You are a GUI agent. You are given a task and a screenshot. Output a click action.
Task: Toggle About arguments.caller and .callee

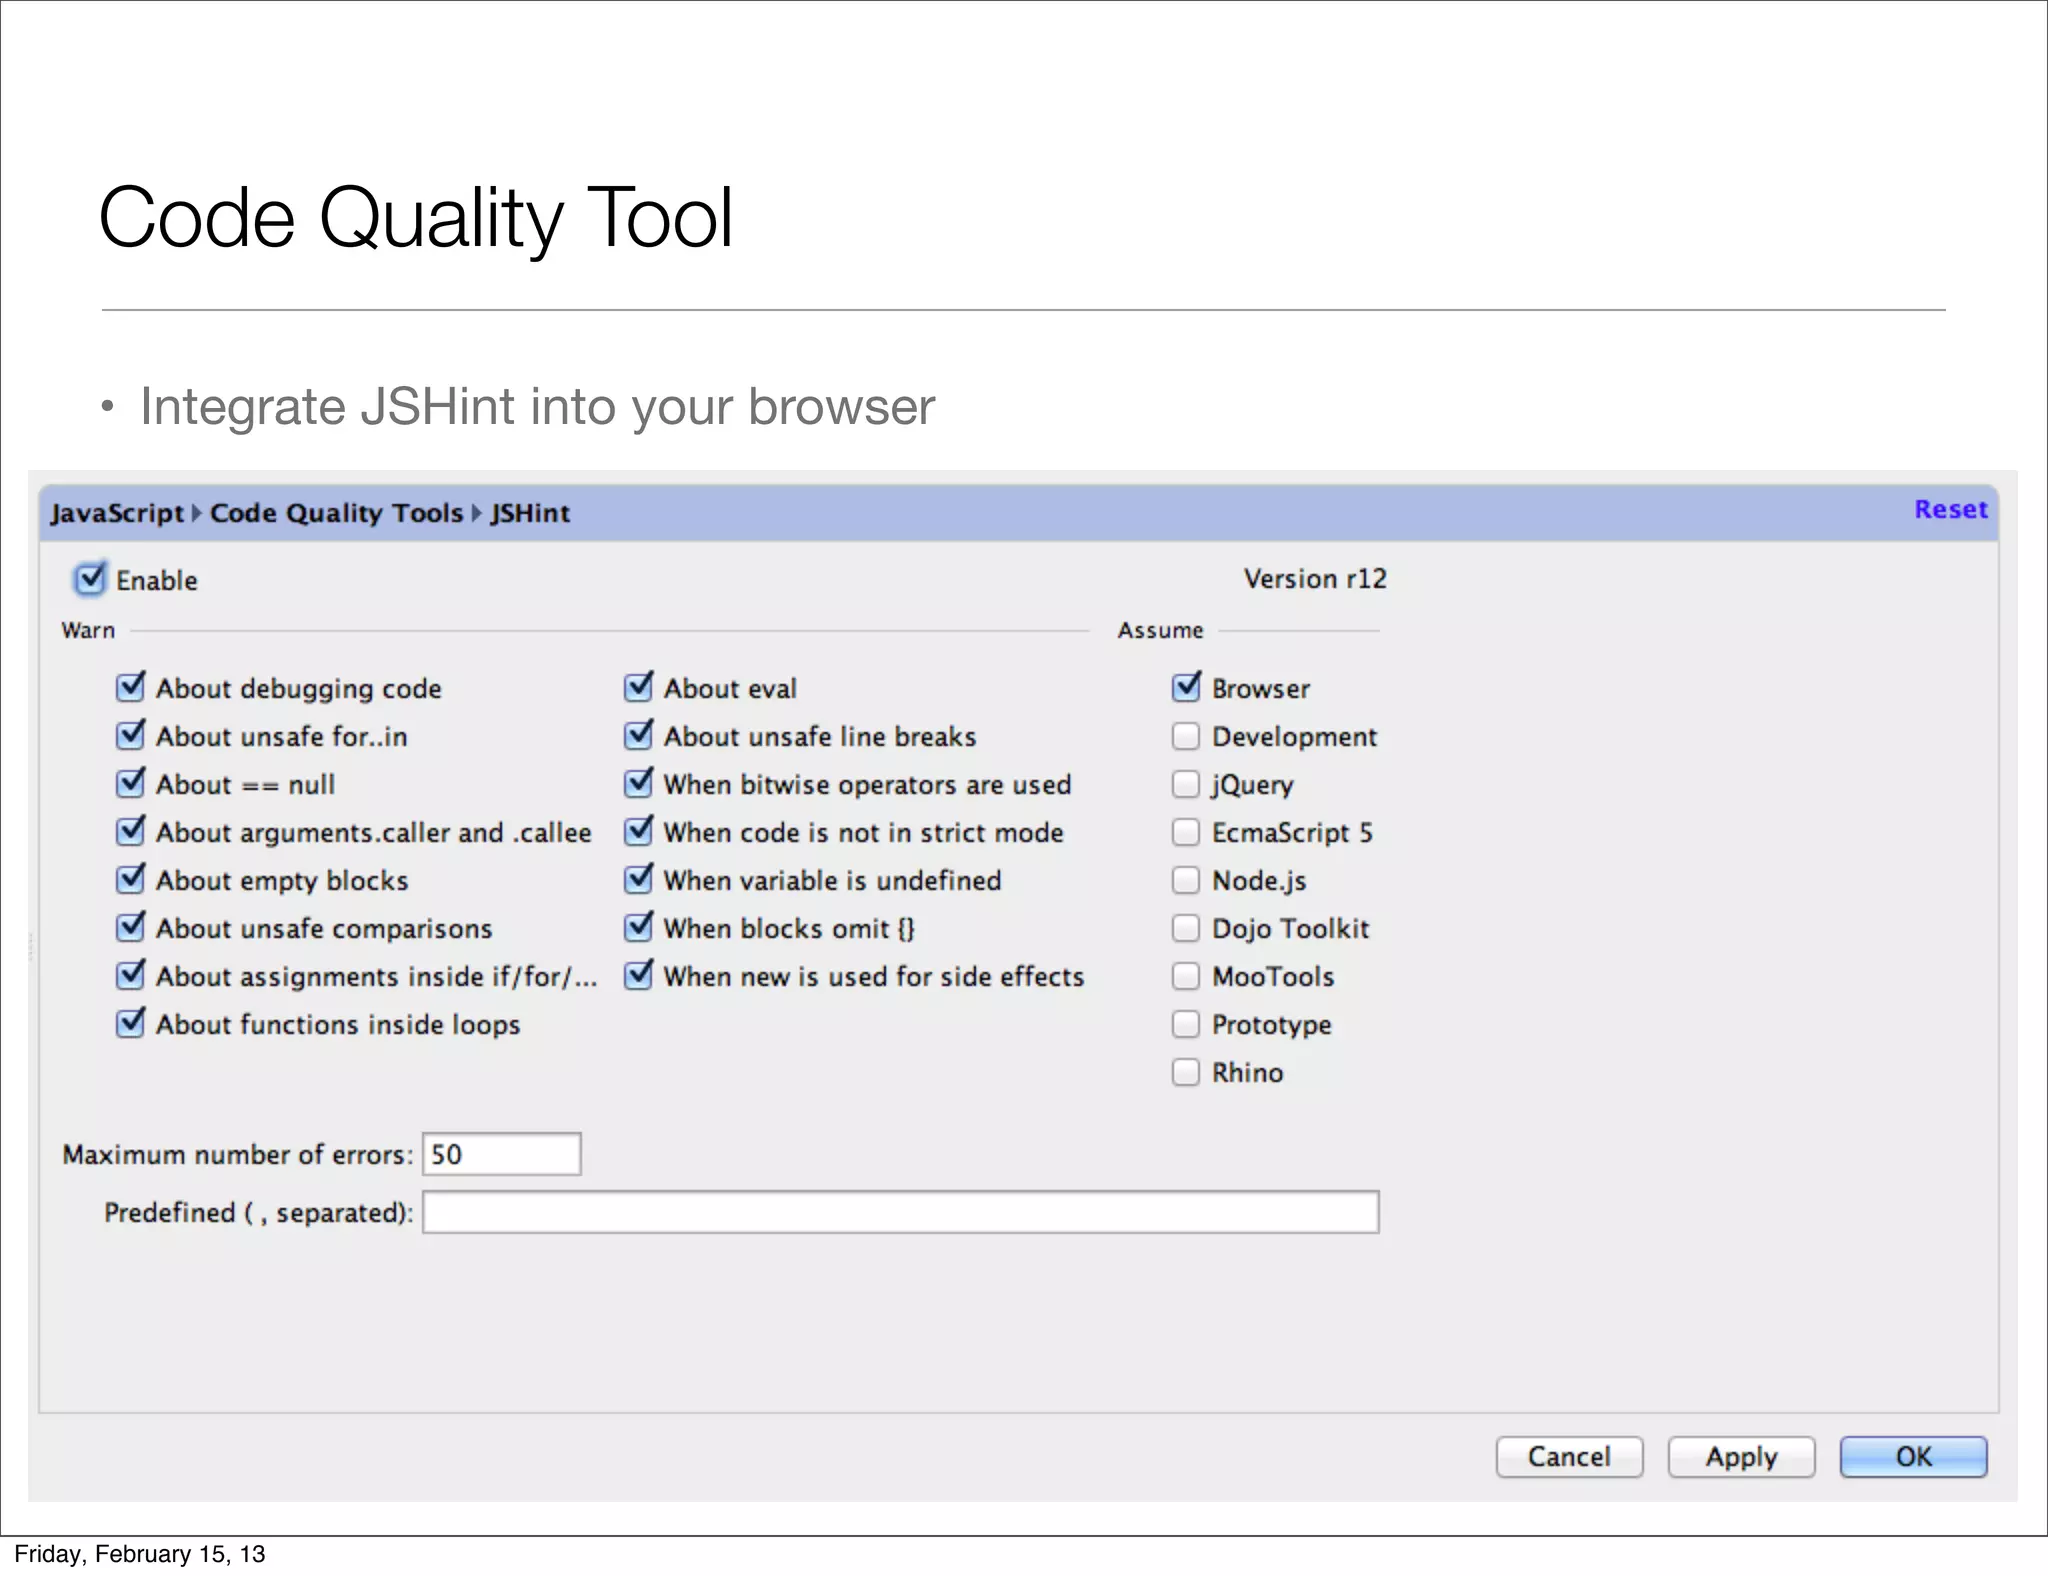tap(131, 831)
